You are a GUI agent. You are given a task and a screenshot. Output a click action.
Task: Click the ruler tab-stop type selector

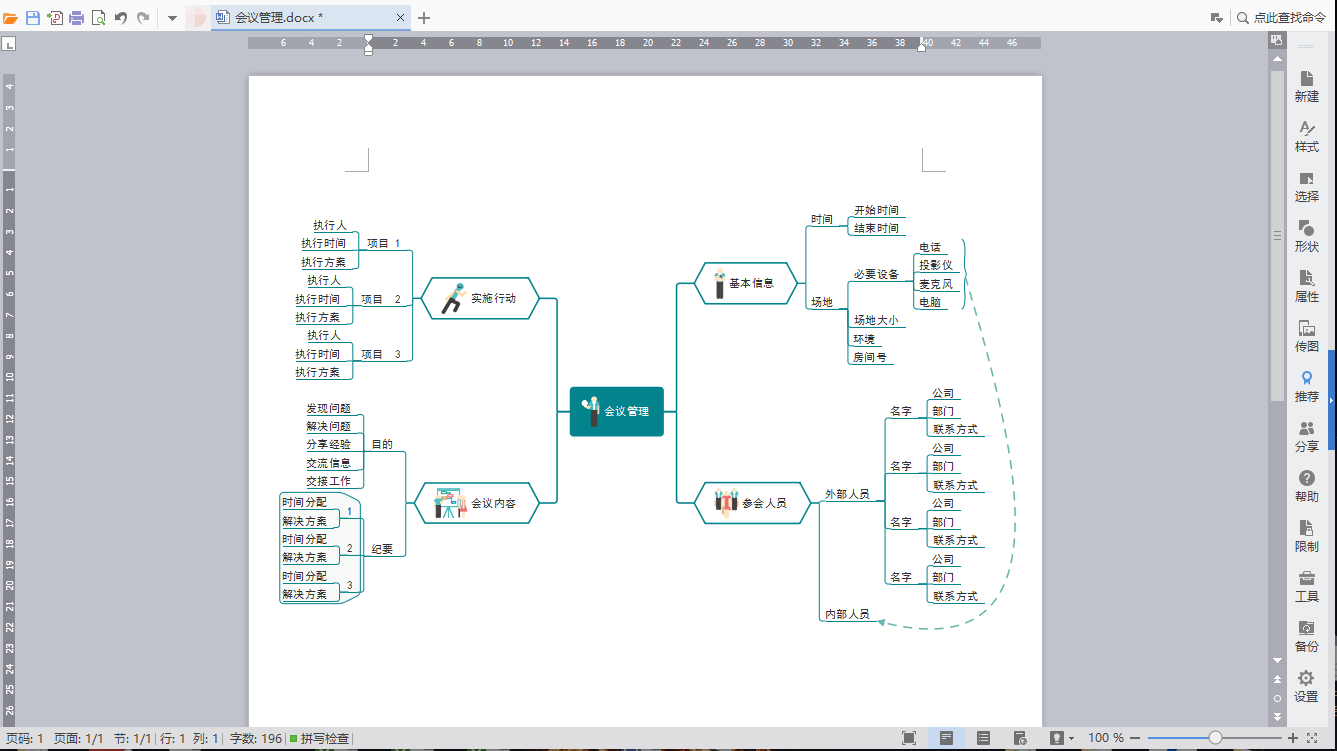point(9,44)
